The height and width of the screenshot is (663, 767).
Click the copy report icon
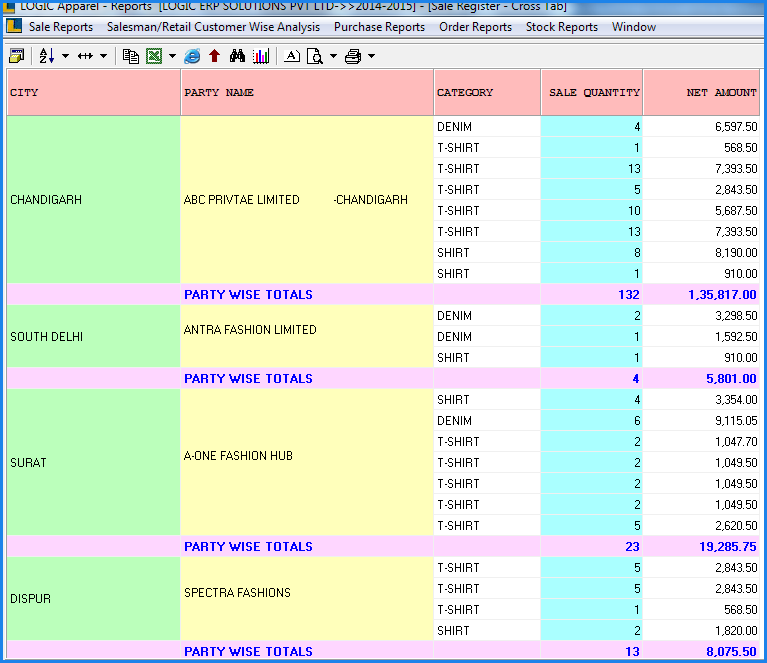pos(131,56)
